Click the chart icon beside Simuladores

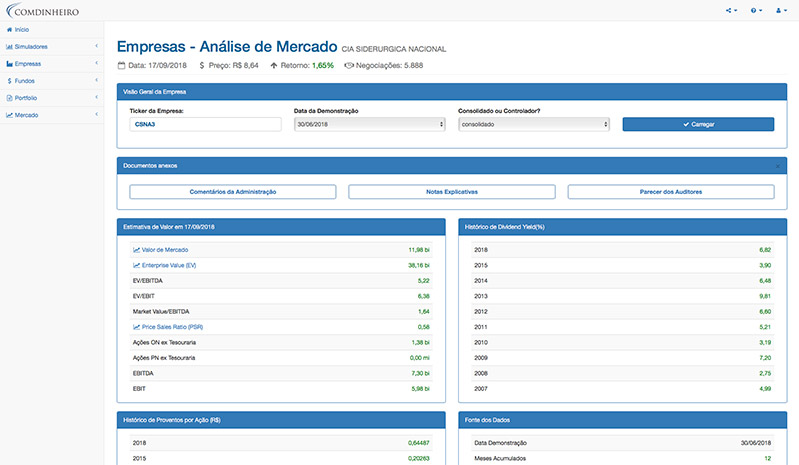click(x=9, y=47)
